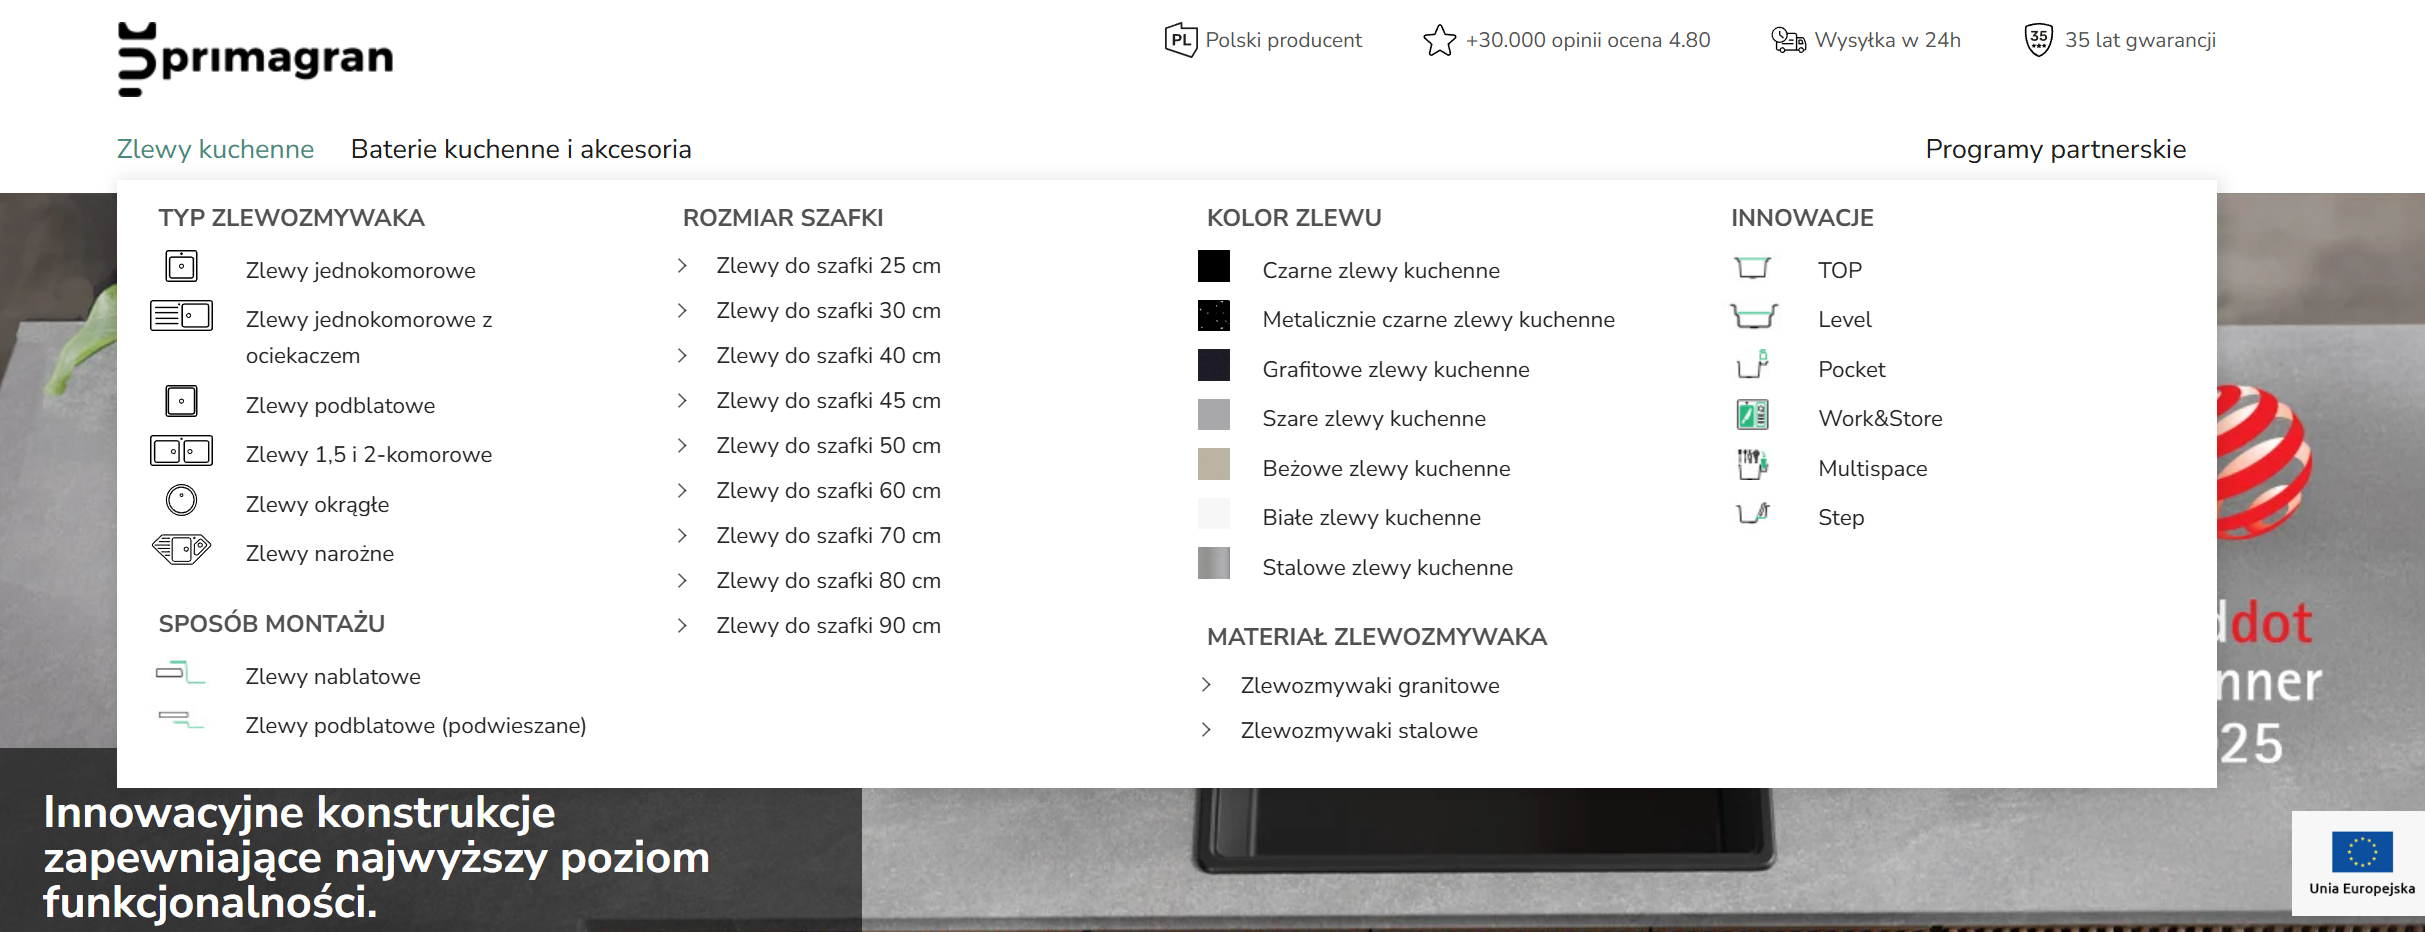Image resolution: width=2425 pixels, height=932 pixels.
Task: Open the Zlewy kuchenne menu
Action: (215, 149)
